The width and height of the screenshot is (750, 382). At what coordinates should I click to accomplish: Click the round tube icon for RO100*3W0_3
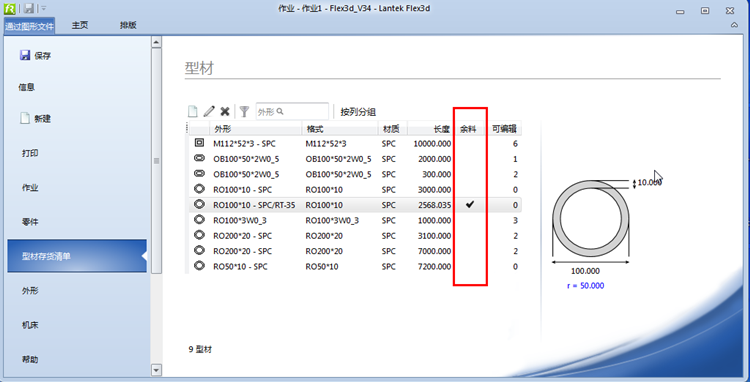tap(199, 219)
